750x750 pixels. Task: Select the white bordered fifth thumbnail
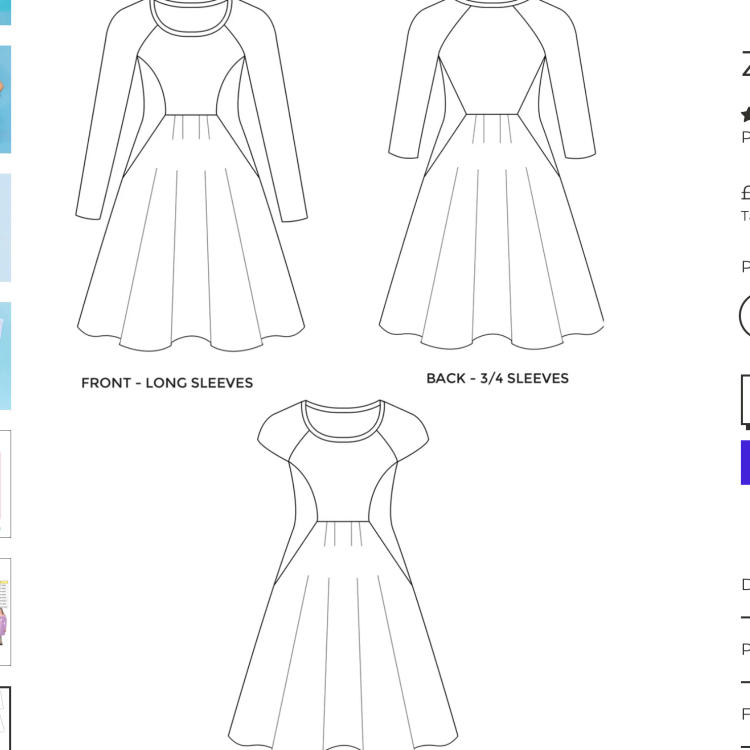tap(5, 484)
